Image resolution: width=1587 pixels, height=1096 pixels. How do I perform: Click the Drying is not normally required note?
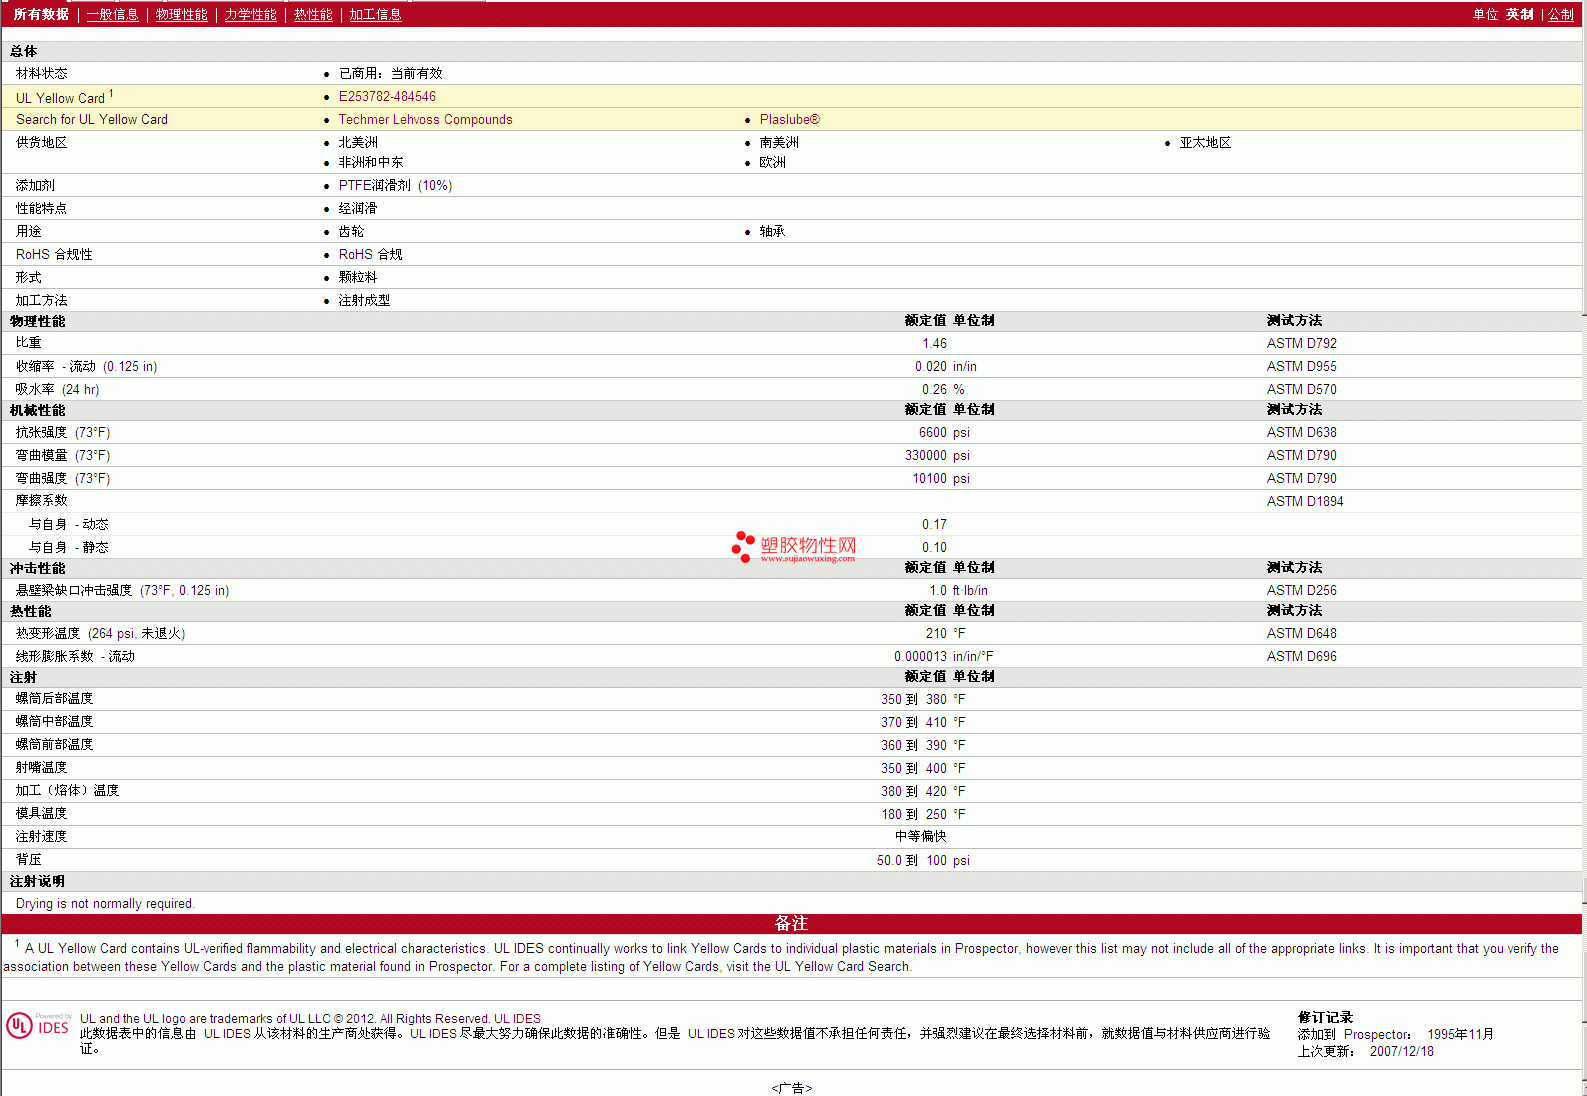(105, 903)
